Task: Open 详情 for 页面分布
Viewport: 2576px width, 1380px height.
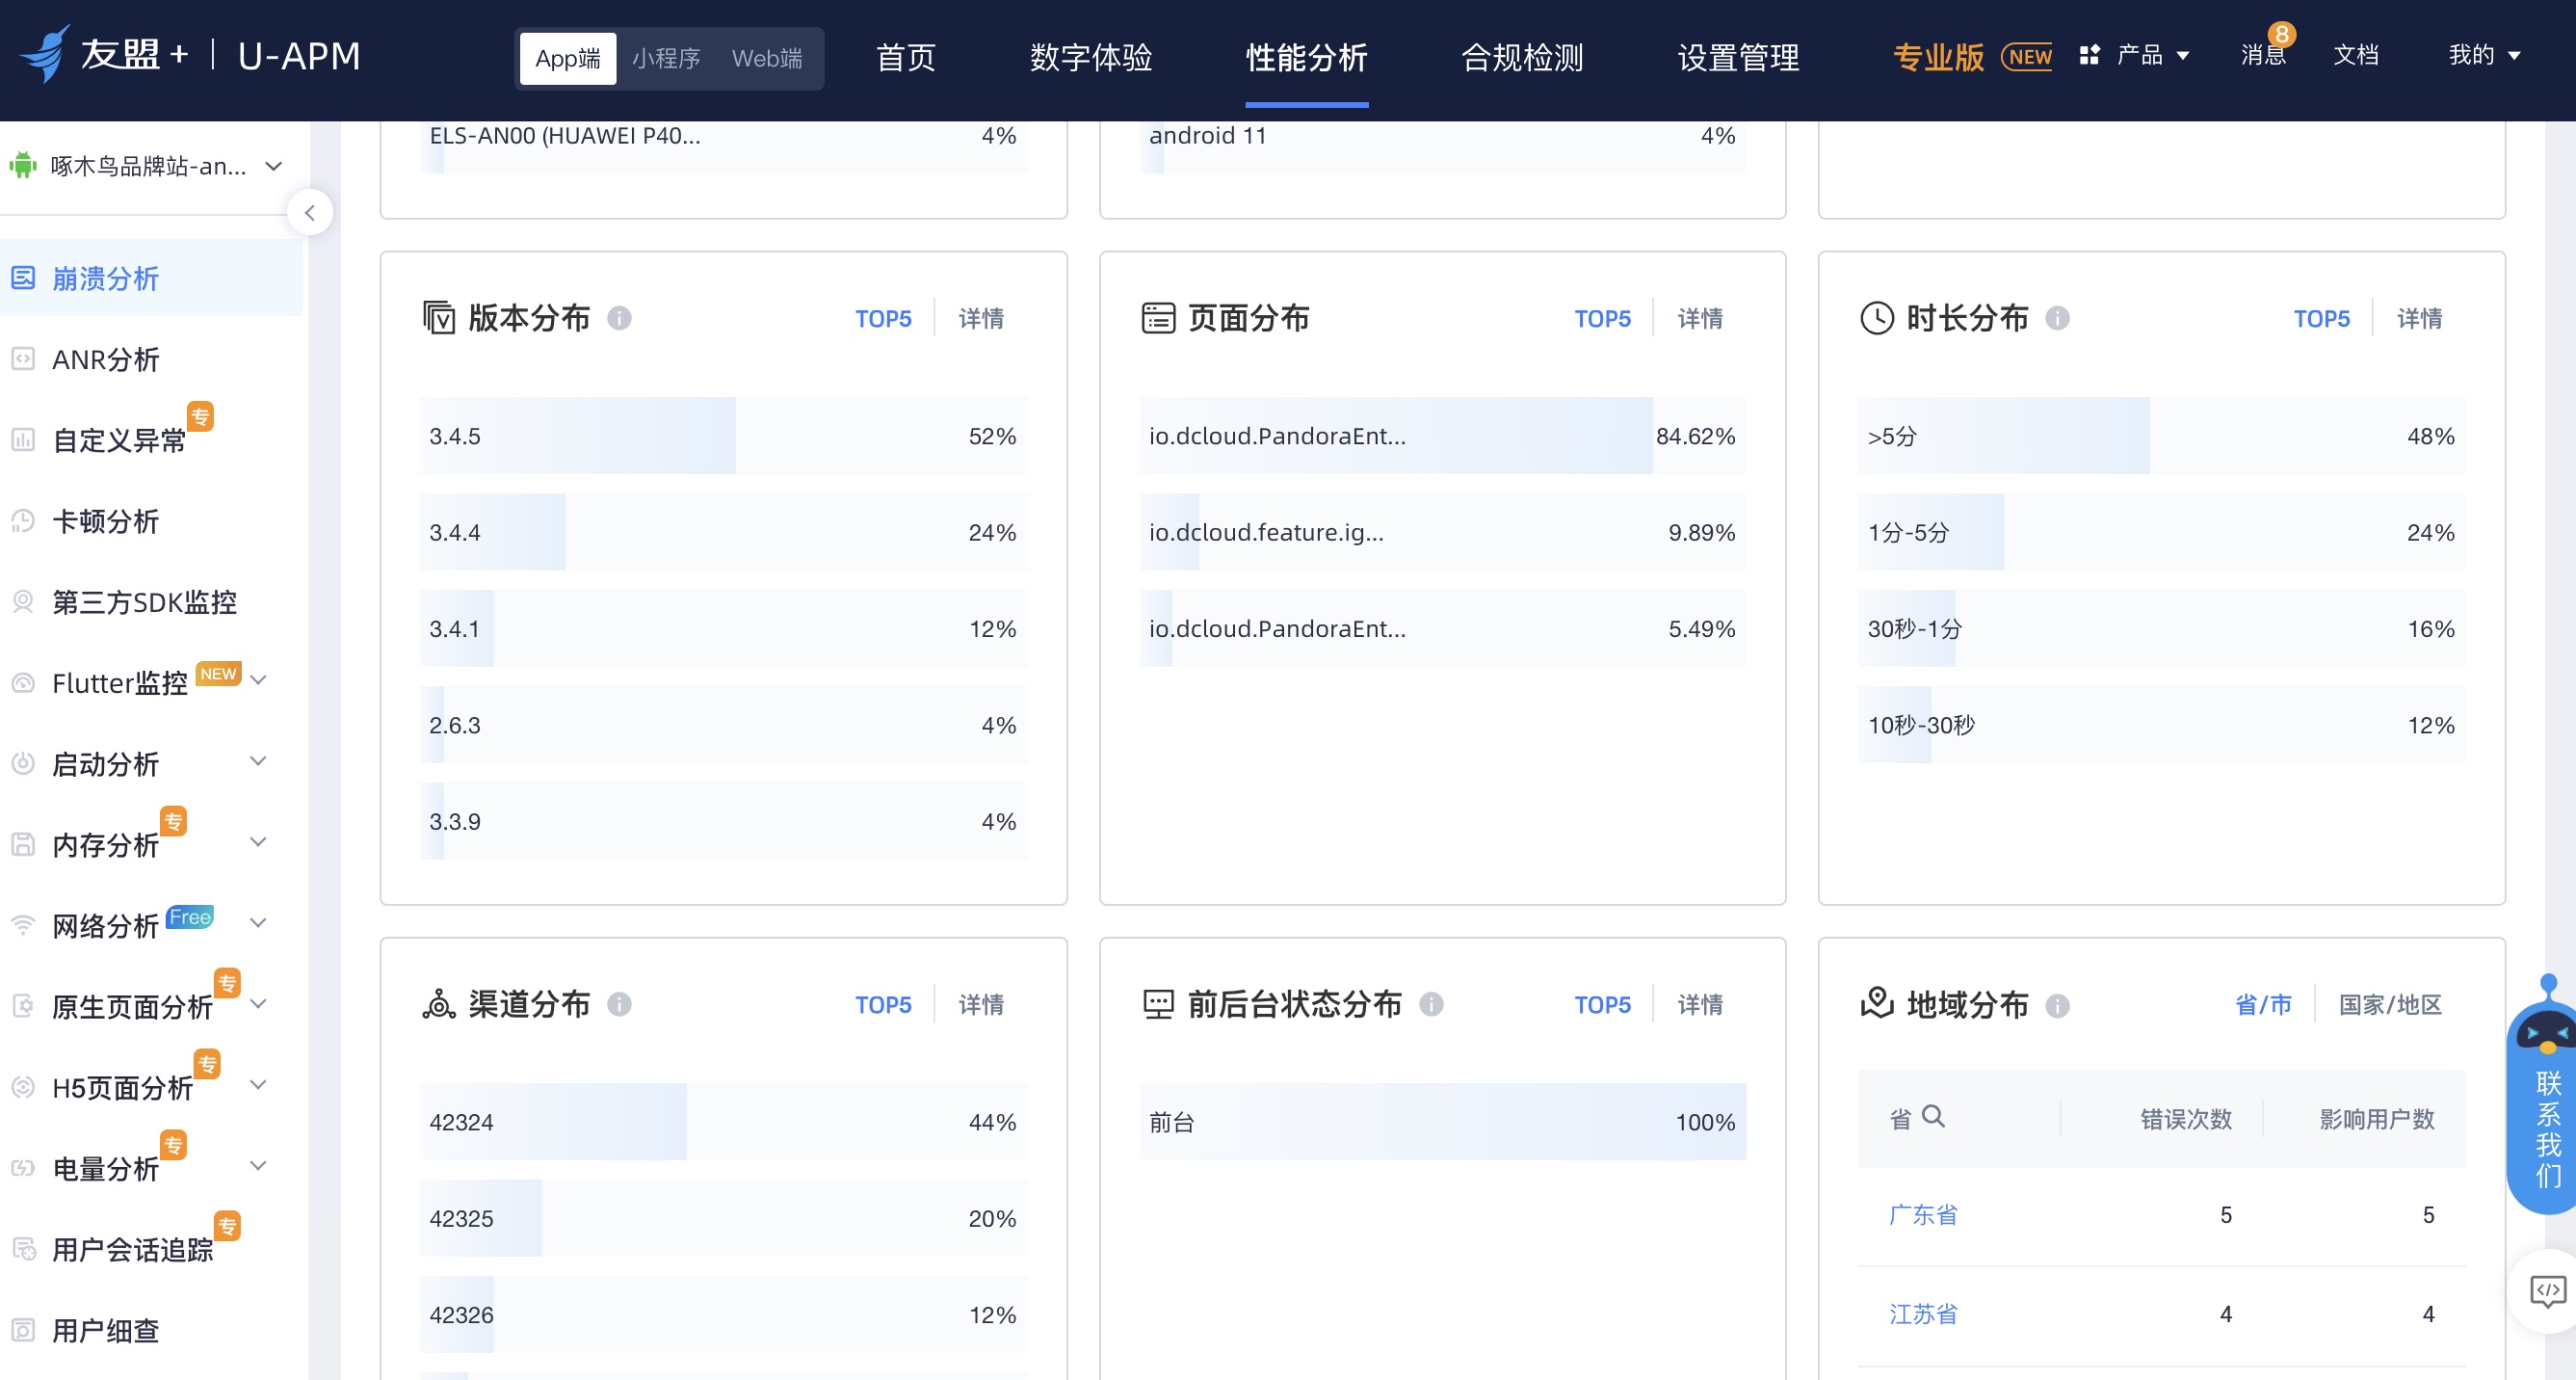Action: coord(1700,318)
